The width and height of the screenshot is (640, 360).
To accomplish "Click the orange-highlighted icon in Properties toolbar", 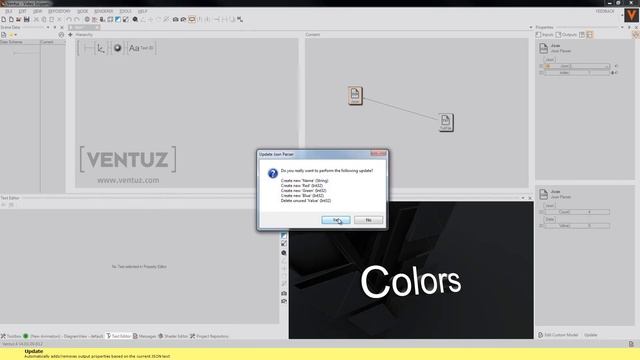I will (589, 35).
